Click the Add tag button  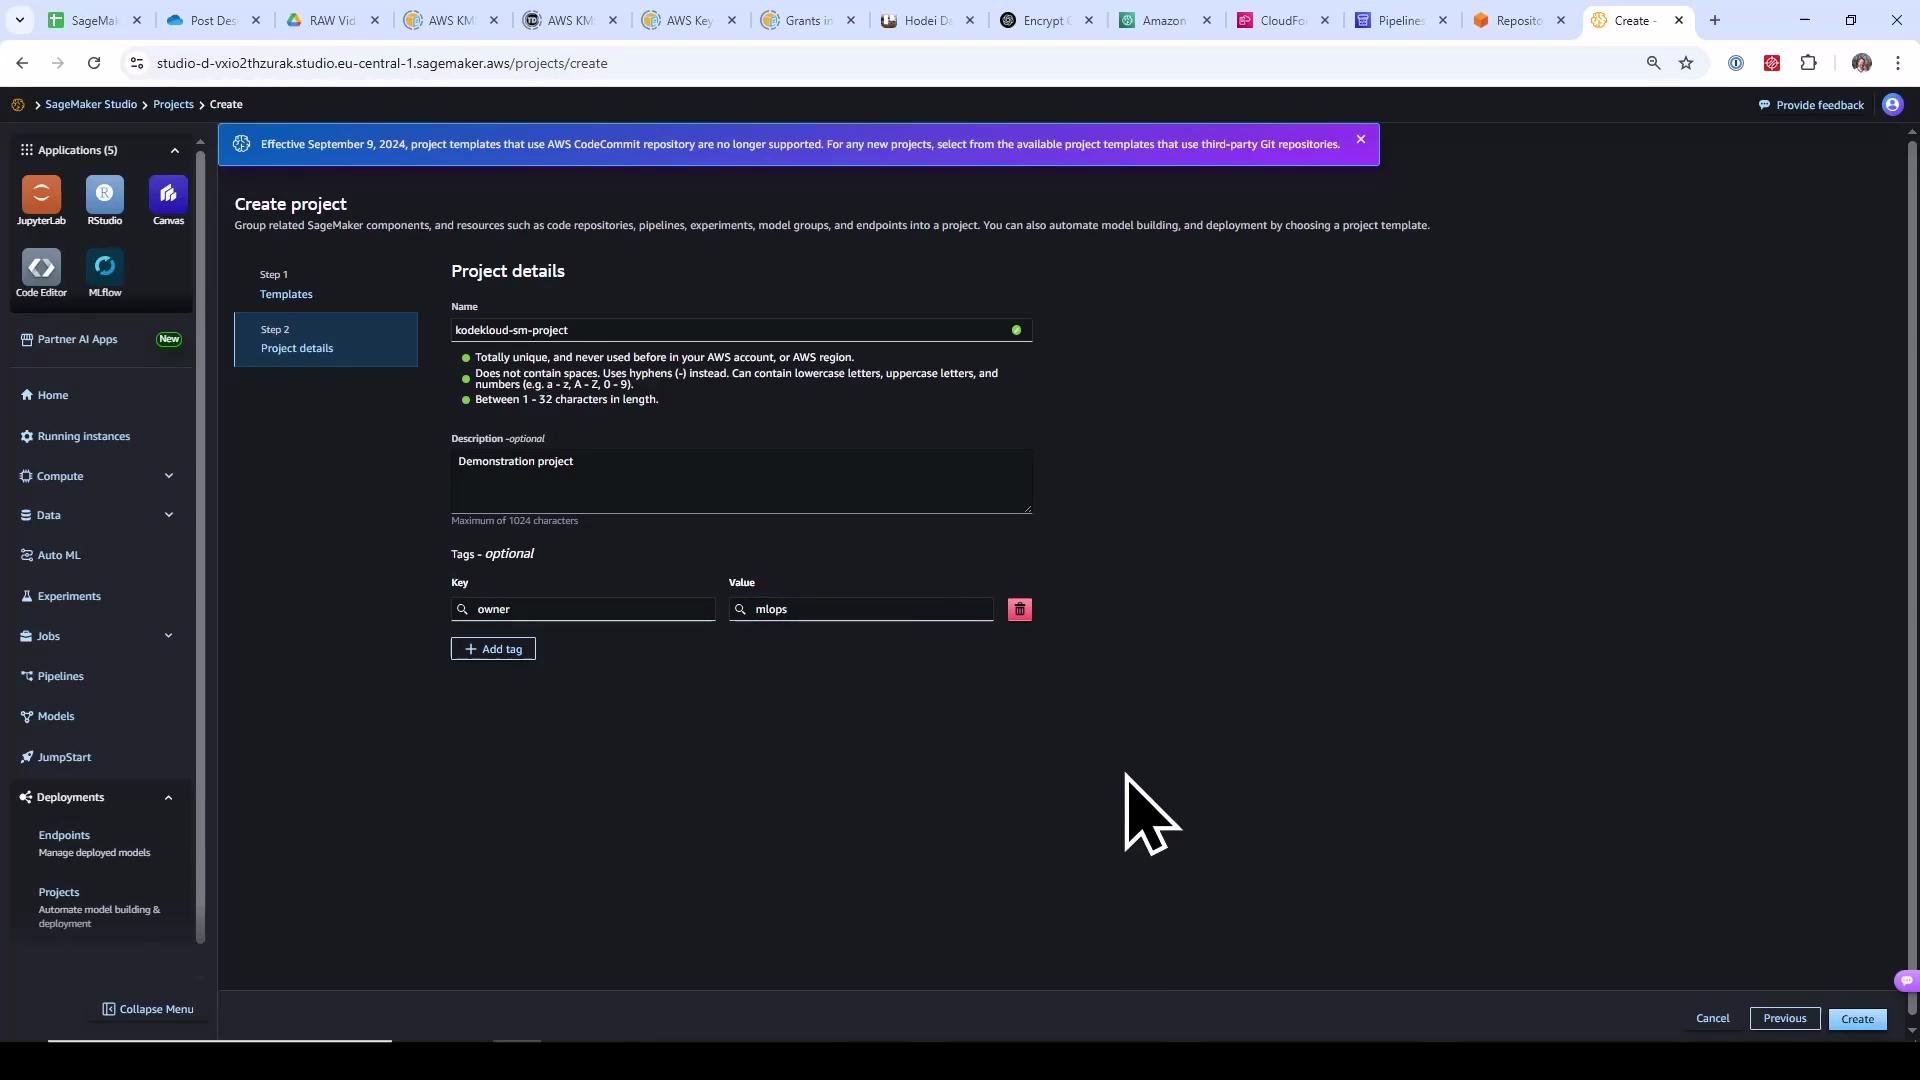493,649
